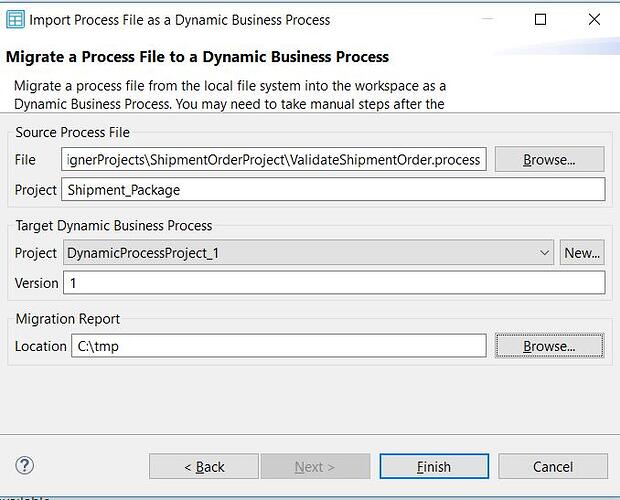
Task: Click the wizard description paragraph
Action: pyautogui.click(x=230, y=94)
